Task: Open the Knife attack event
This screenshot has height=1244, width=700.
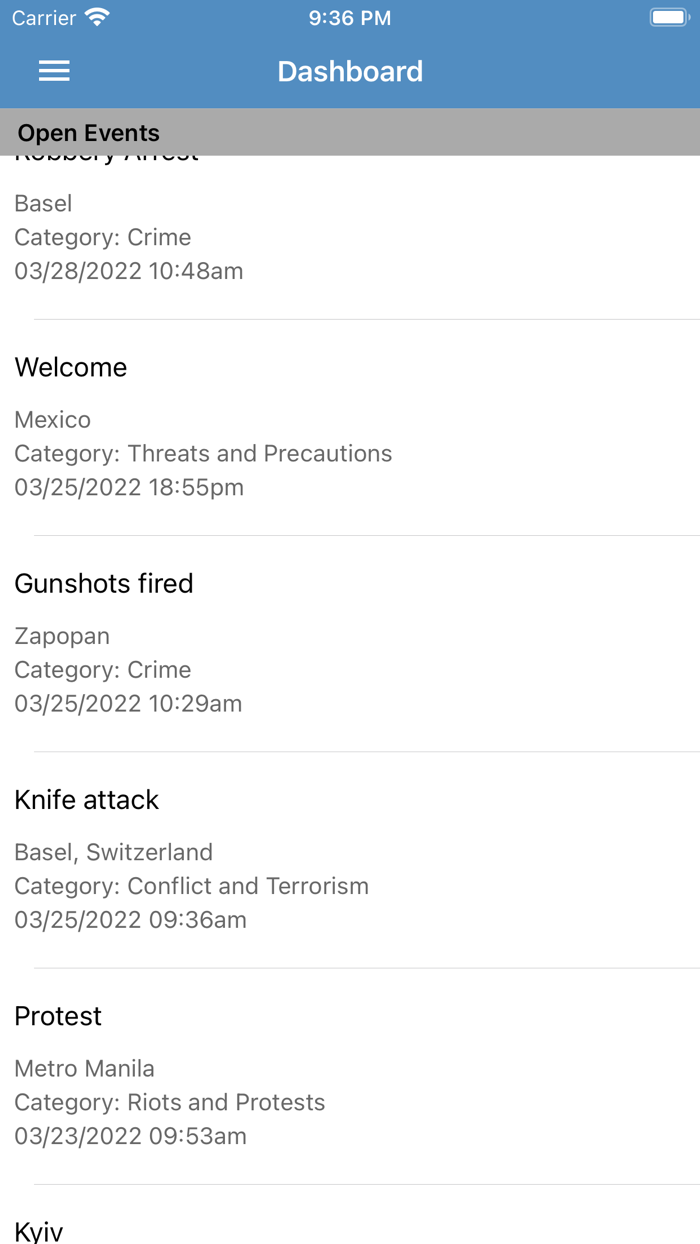Action: (87, 800)
